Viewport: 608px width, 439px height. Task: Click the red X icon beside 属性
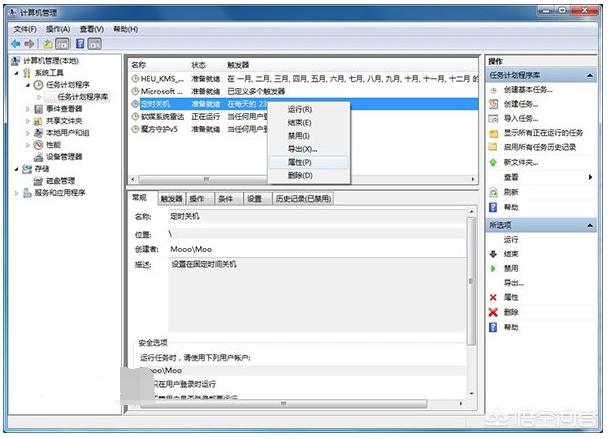click(x=493, y=297)
